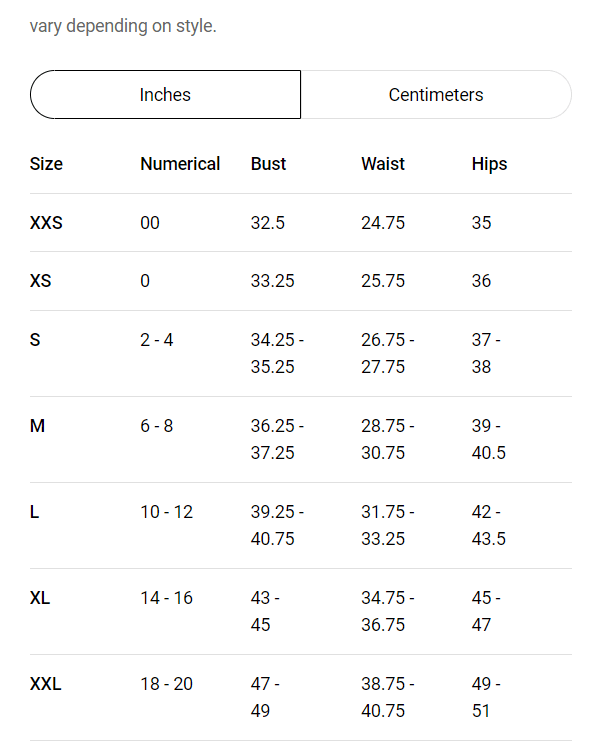601x756 pixels.
Task: Select the L size row label
Action: pos(35,512)
